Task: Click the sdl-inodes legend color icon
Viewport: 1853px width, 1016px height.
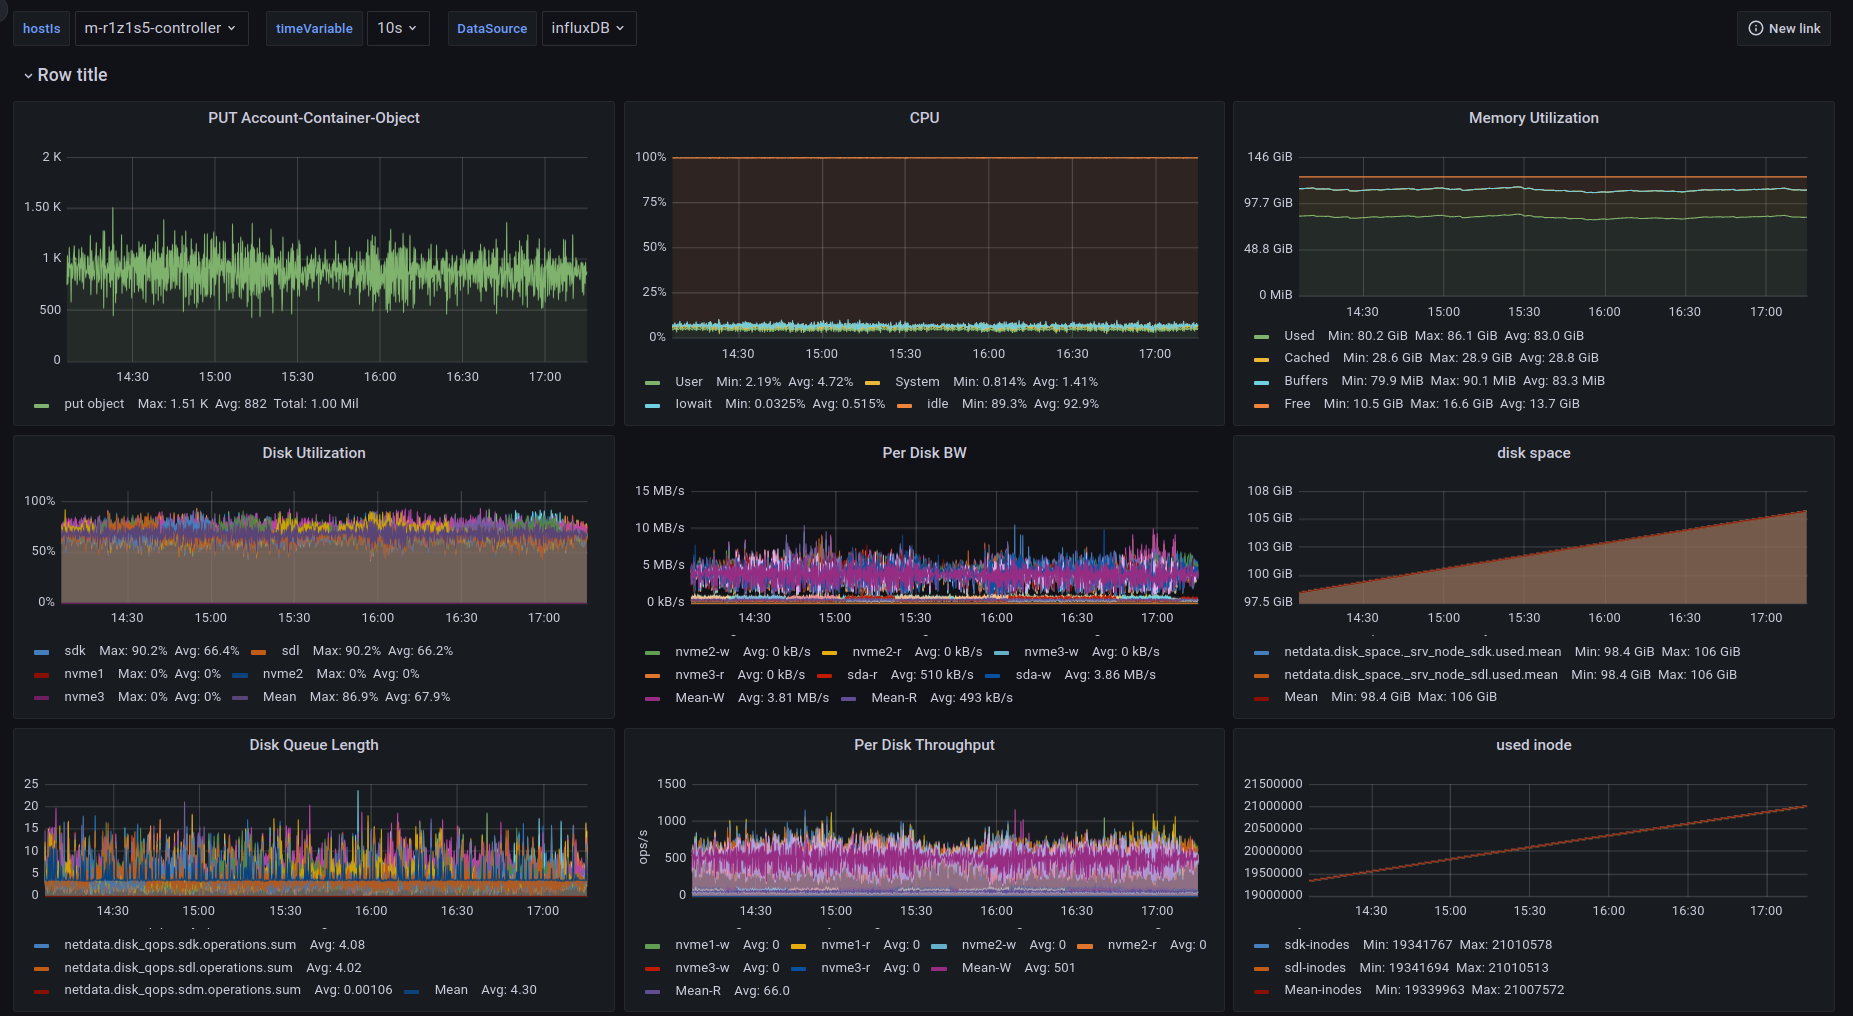Action: pos(1262,969)
